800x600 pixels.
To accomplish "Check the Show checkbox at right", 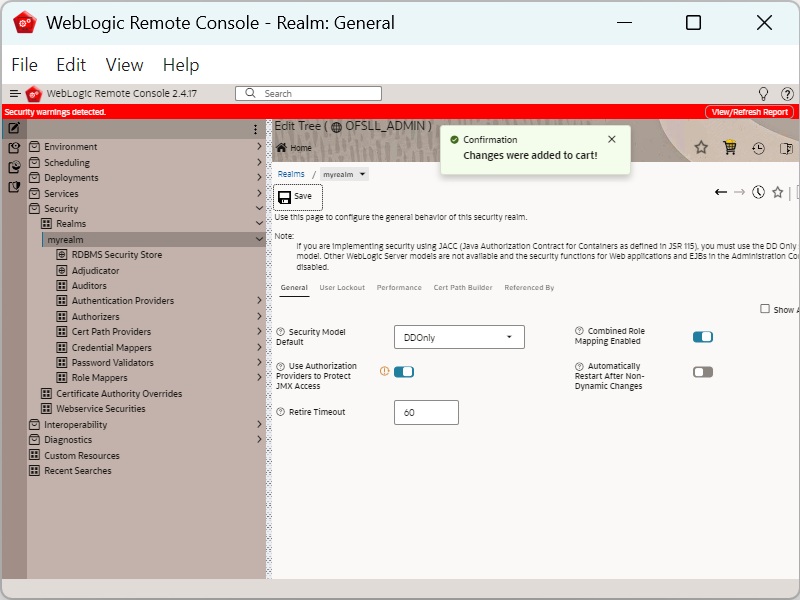I will 765,309.
